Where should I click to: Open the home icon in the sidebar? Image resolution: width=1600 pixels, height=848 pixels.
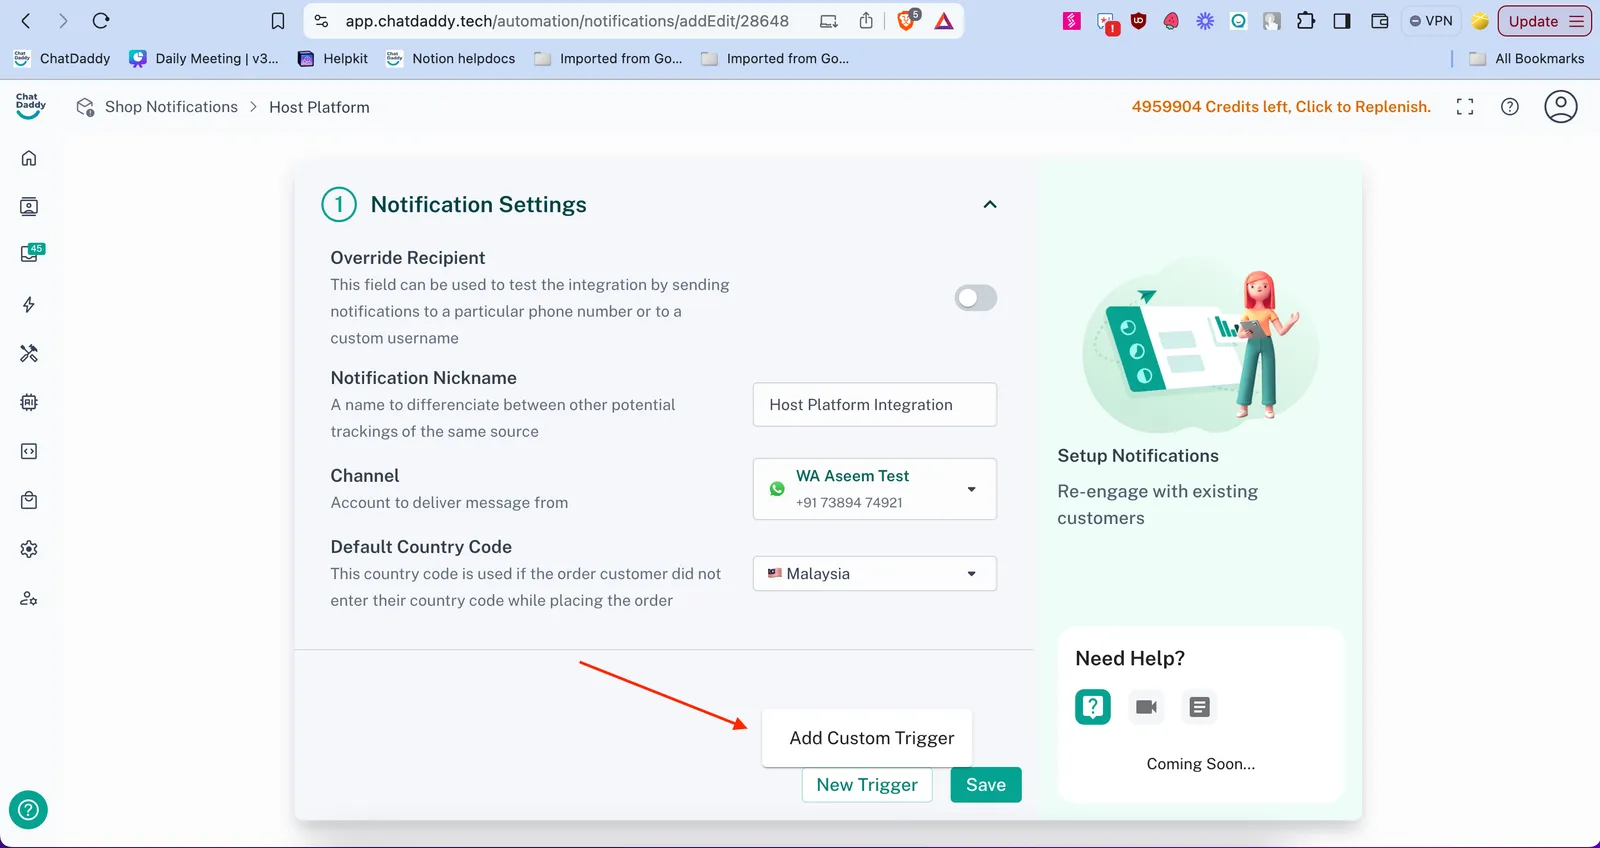click(x=29, y=158)
